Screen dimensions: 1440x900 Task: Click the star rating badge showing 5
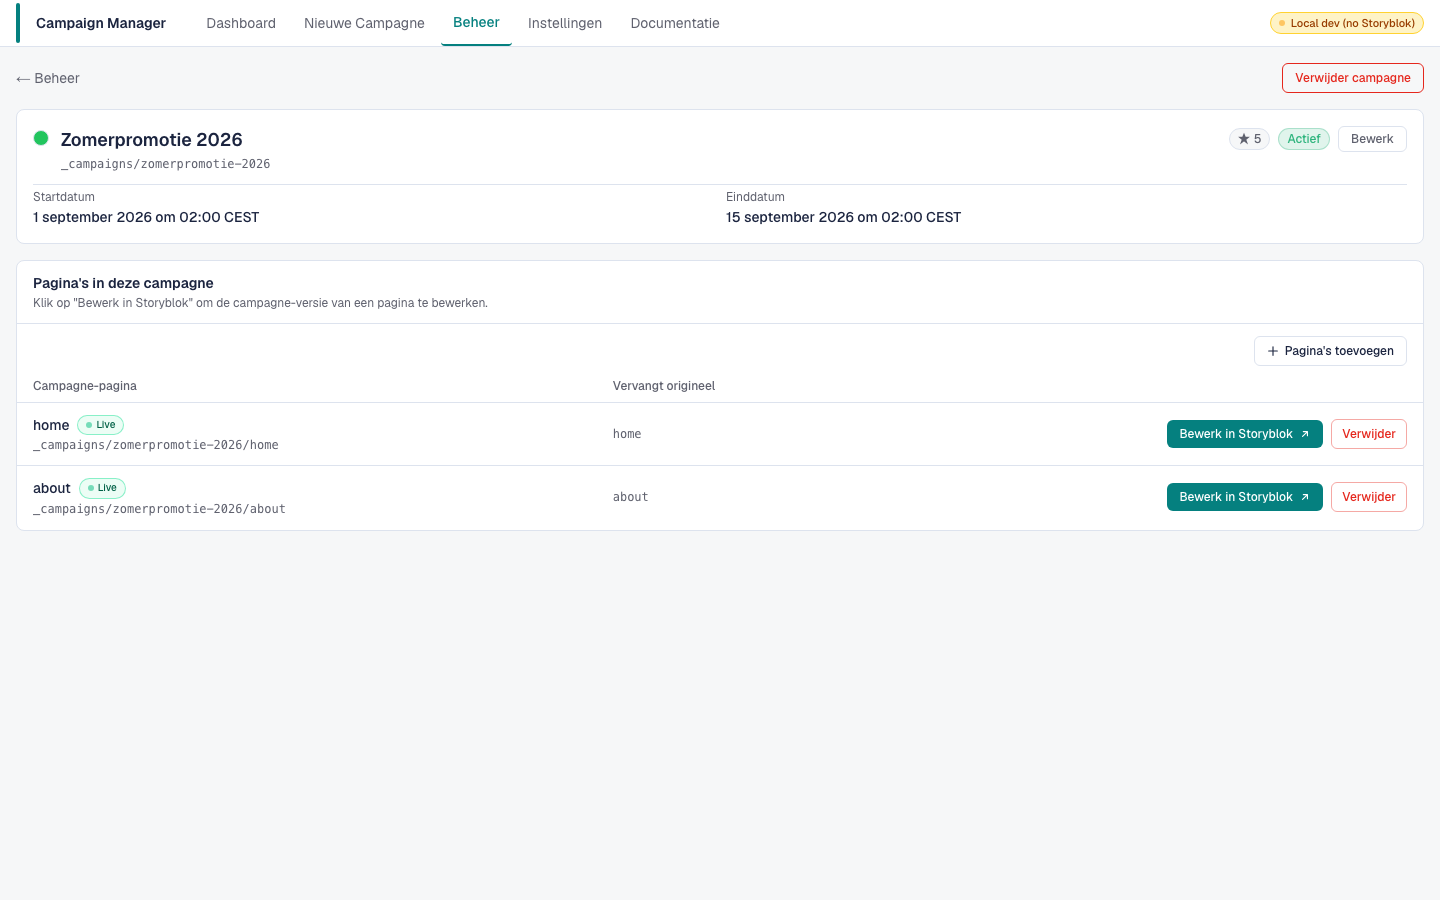pyautogui.click(x=1249, y=139)
